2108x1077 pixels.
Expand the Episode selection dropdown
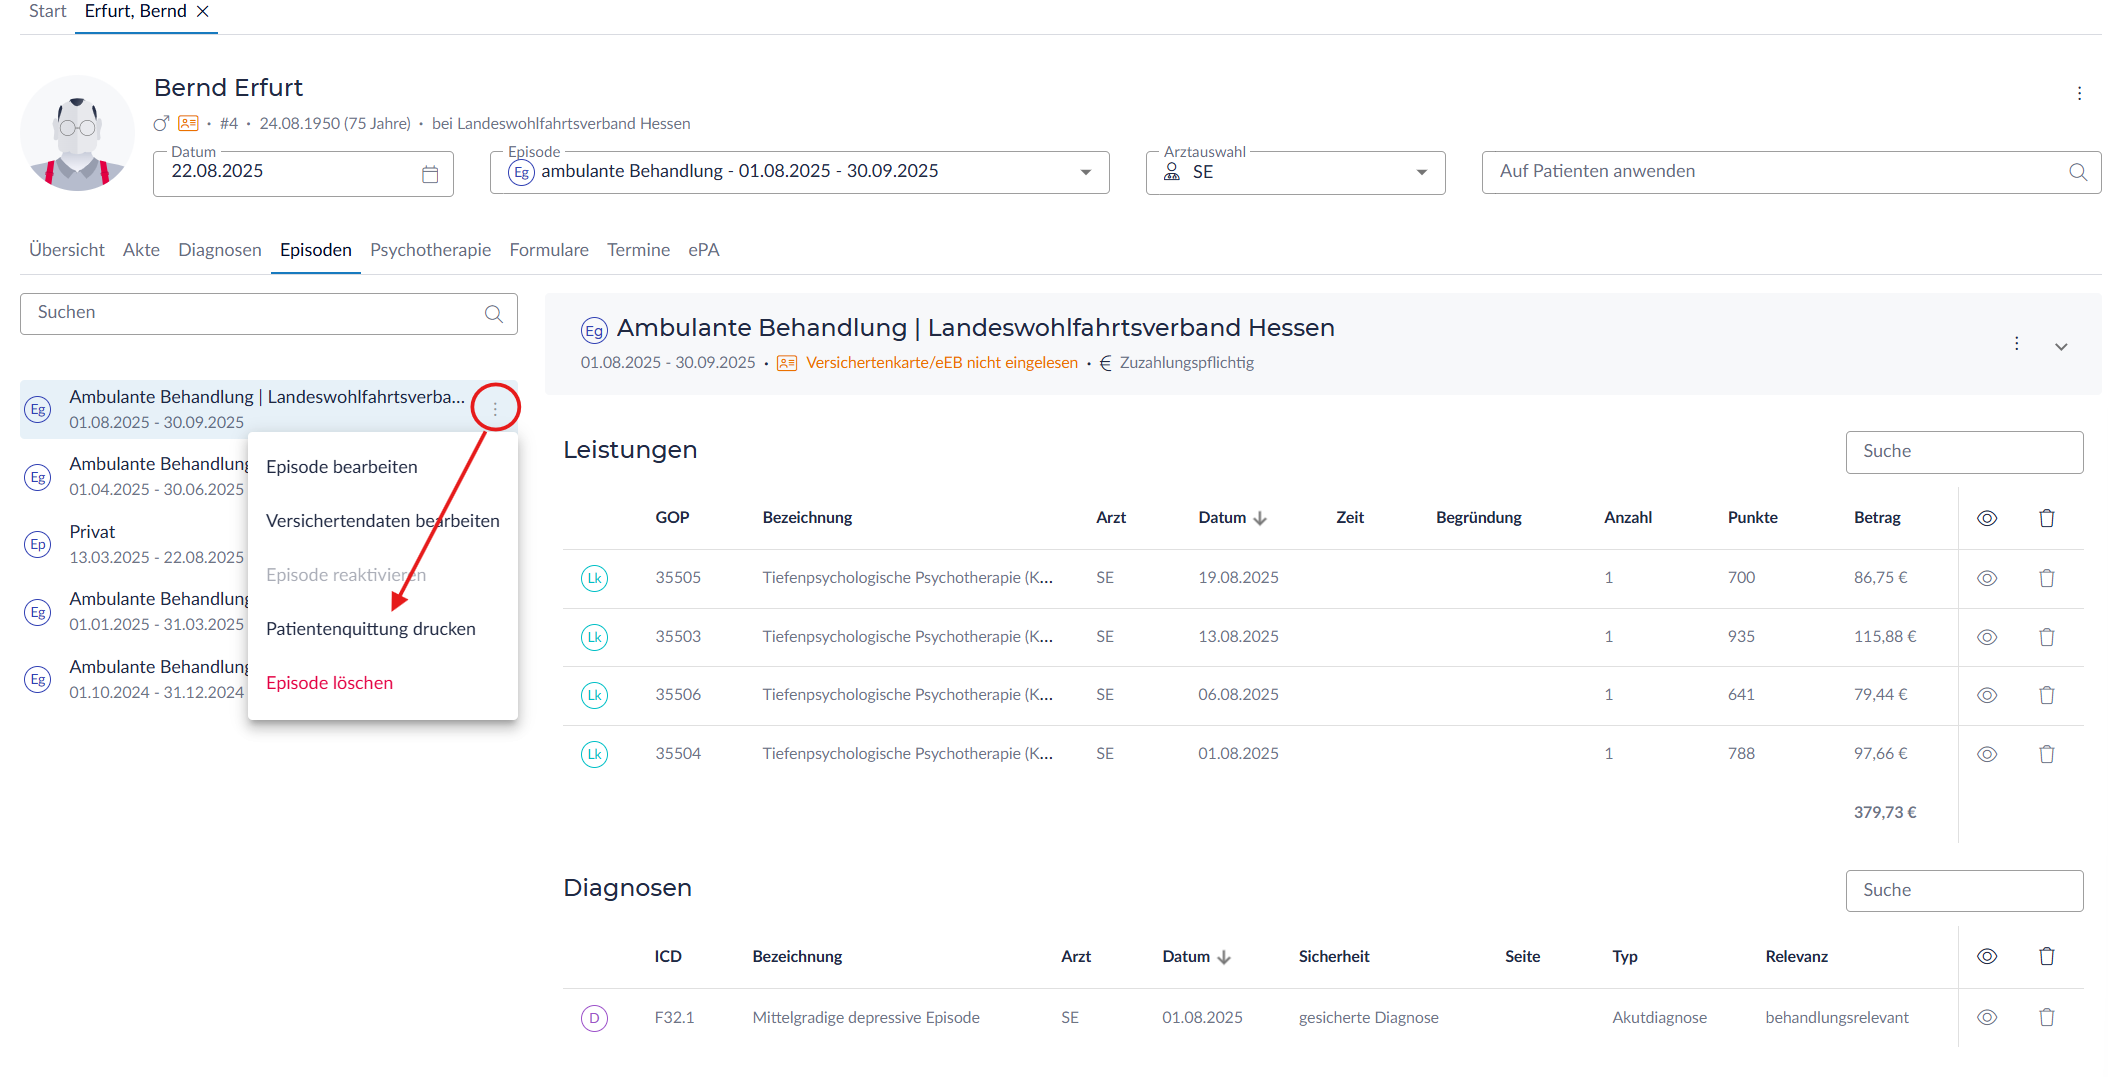coord(1085,172)
